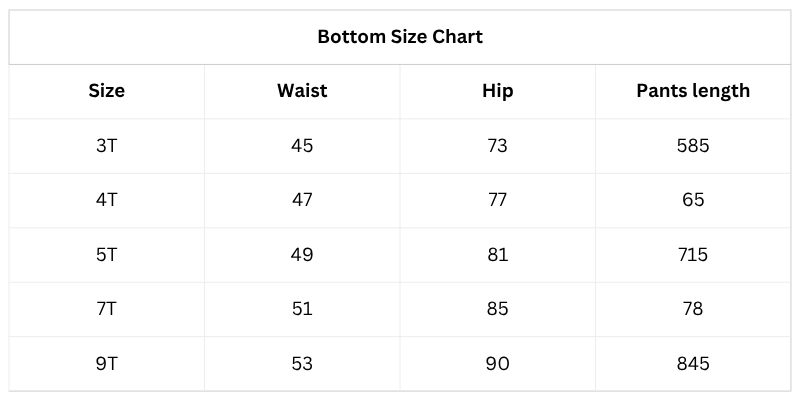The height and width of the screenshot is (400, 800).
Task: Select waist value 49 for 5T
Action: click(x=302, y=254)
